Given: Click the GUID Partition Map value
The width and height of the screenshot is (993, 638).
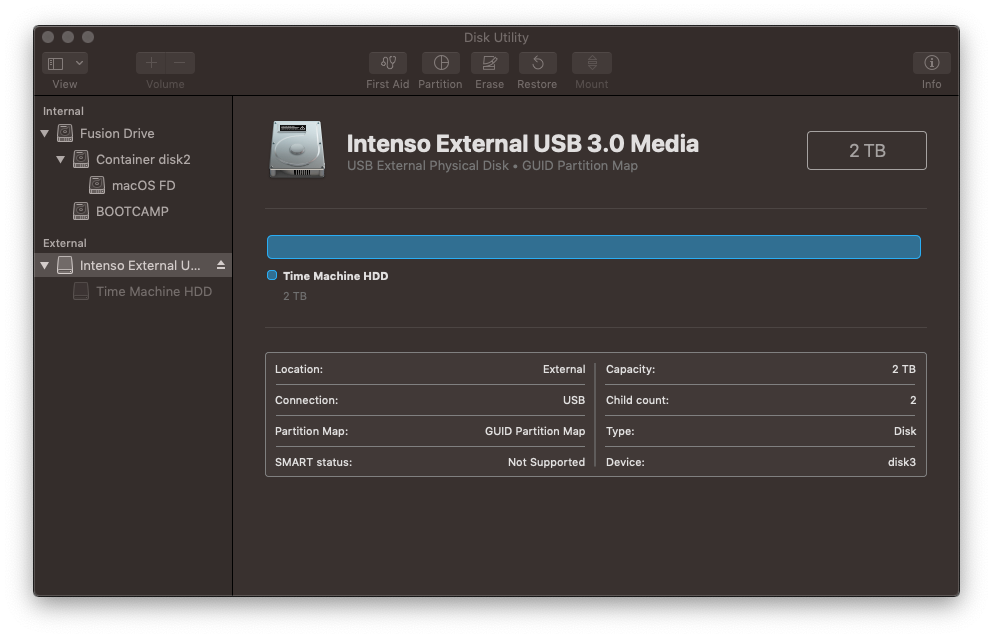Looking at the screenshot, I should pos(535,431).
